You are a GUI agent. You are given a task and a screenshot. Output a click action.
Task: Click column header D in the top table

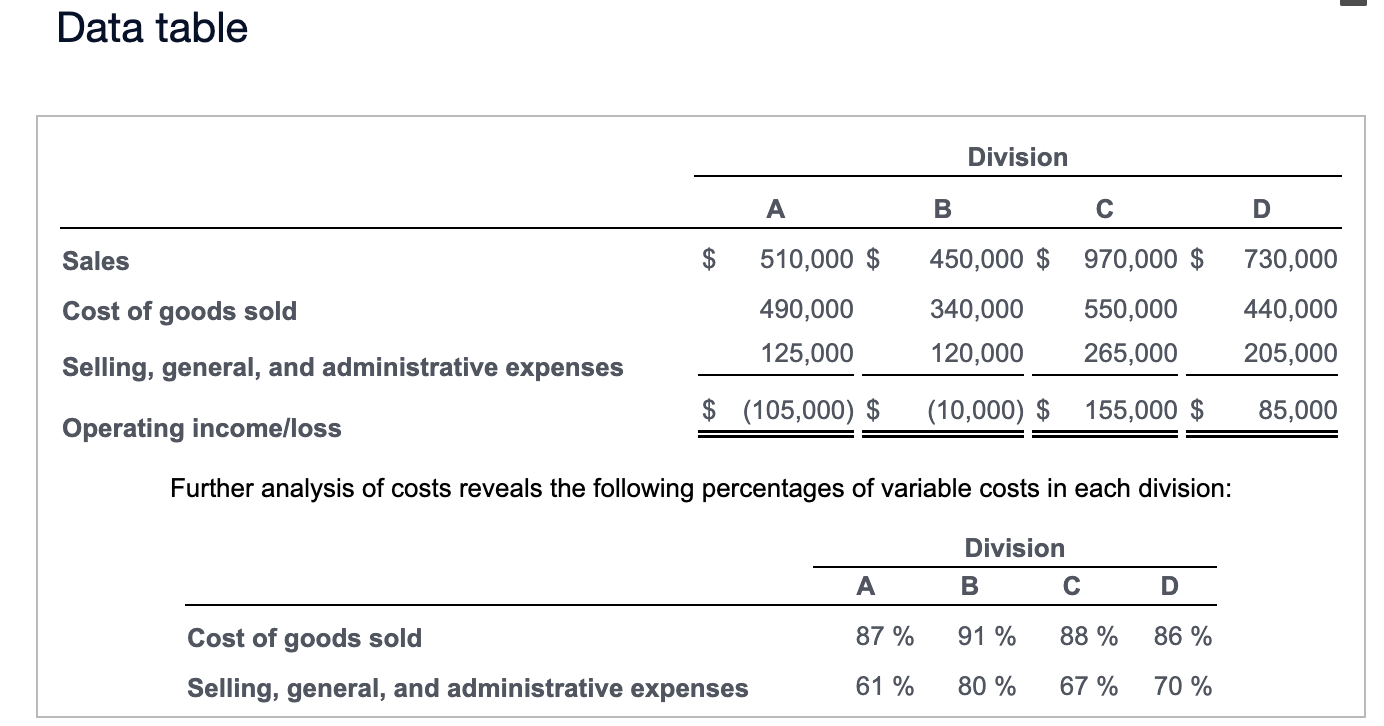tap(1261, 208)
